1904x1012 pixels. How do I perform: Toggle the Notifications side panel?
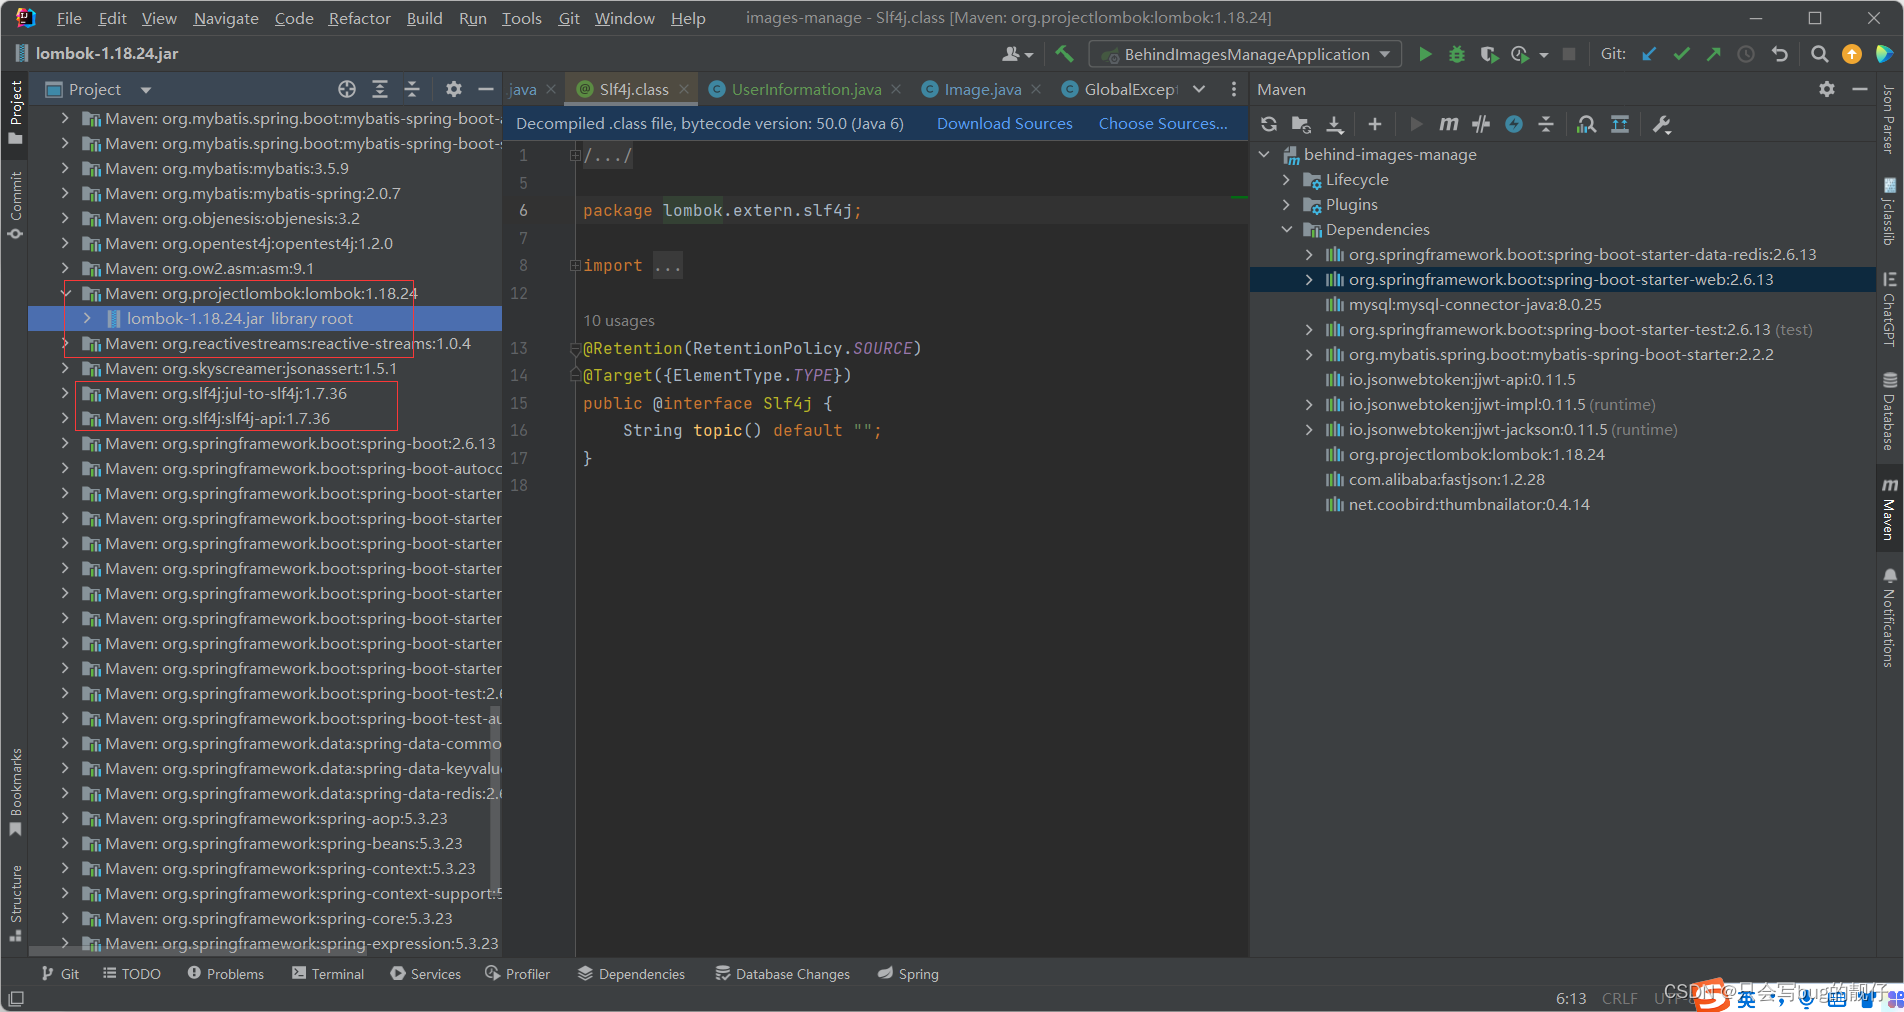(1889, 617)
